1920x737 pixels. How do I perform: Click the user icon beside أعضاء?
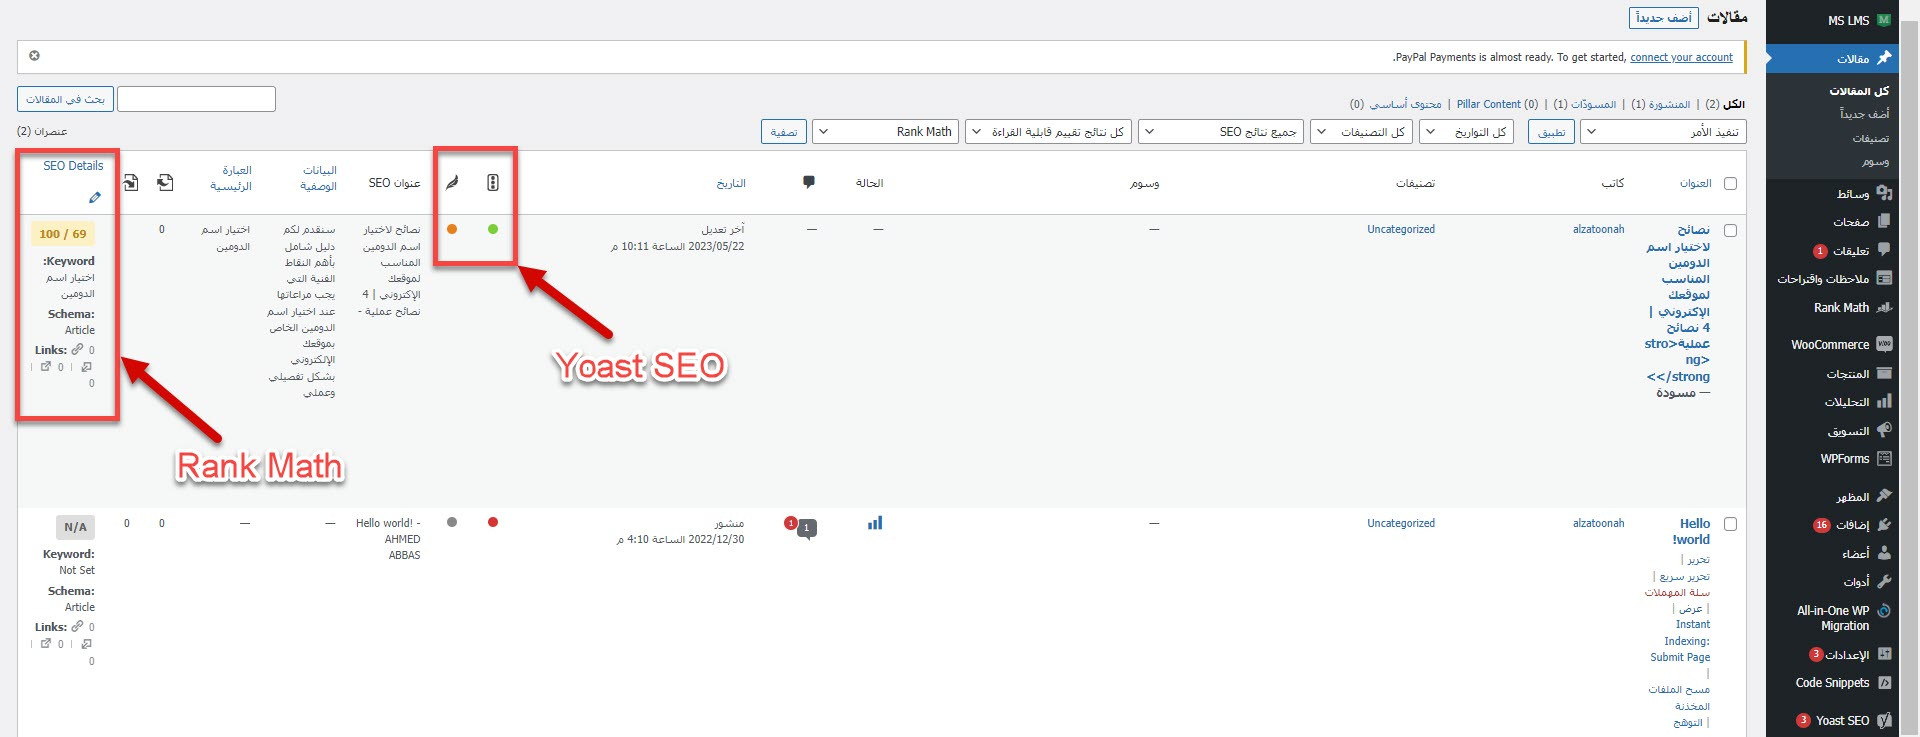pyautogui.click(x=1884, y=553)
